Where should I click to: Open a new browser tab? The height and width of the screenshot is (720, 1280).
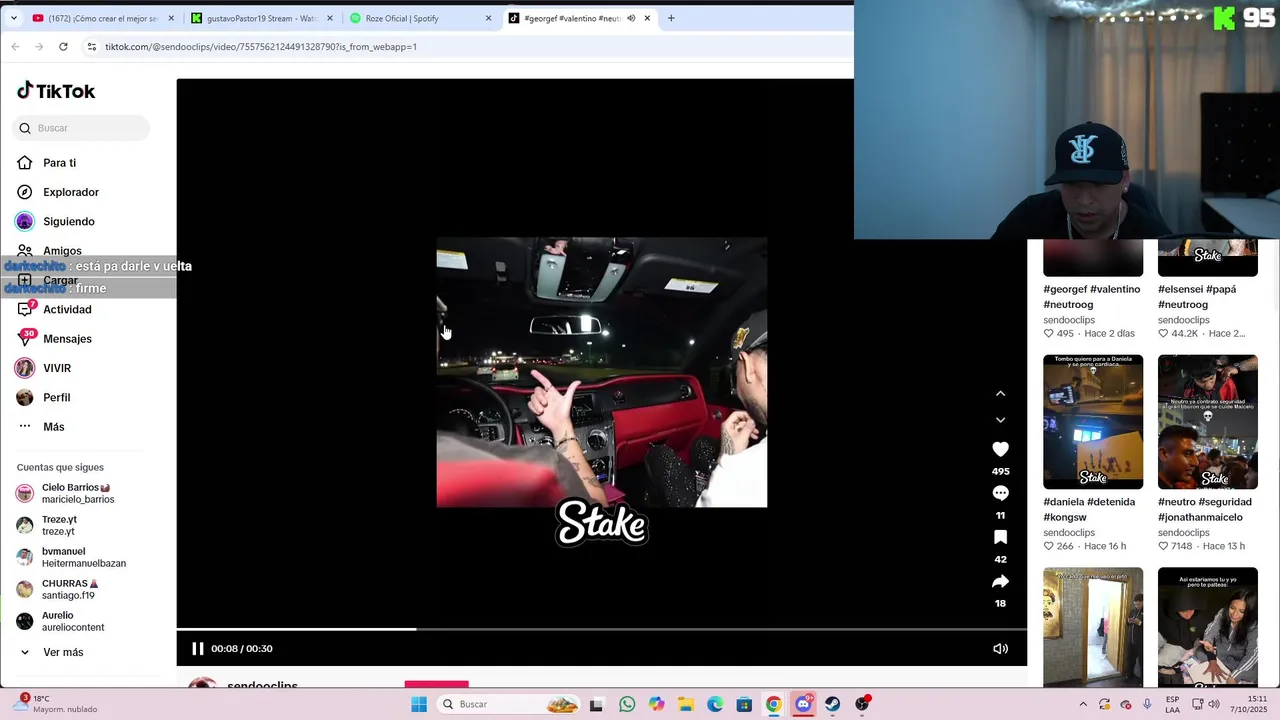click(671, 18)
